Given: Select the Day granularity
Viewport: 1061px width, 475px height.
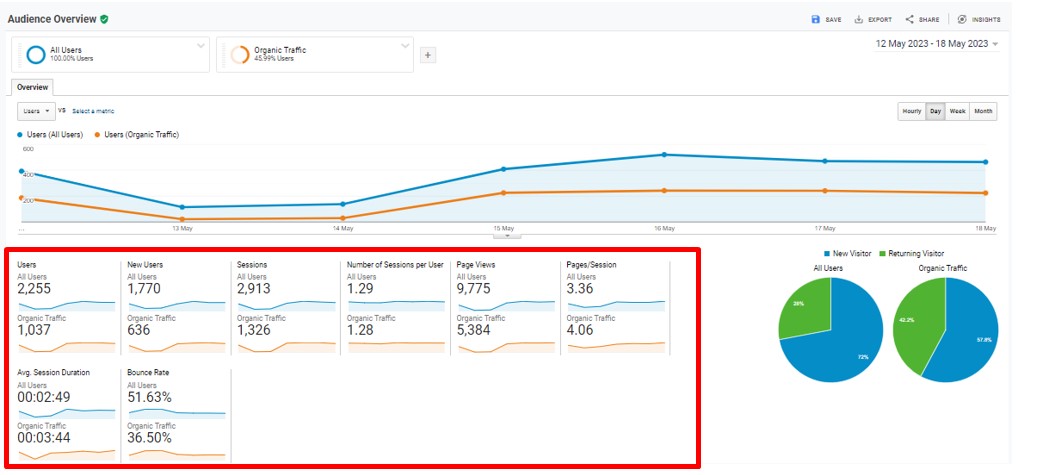Looking at the screenshot, I should pos(935,111).
